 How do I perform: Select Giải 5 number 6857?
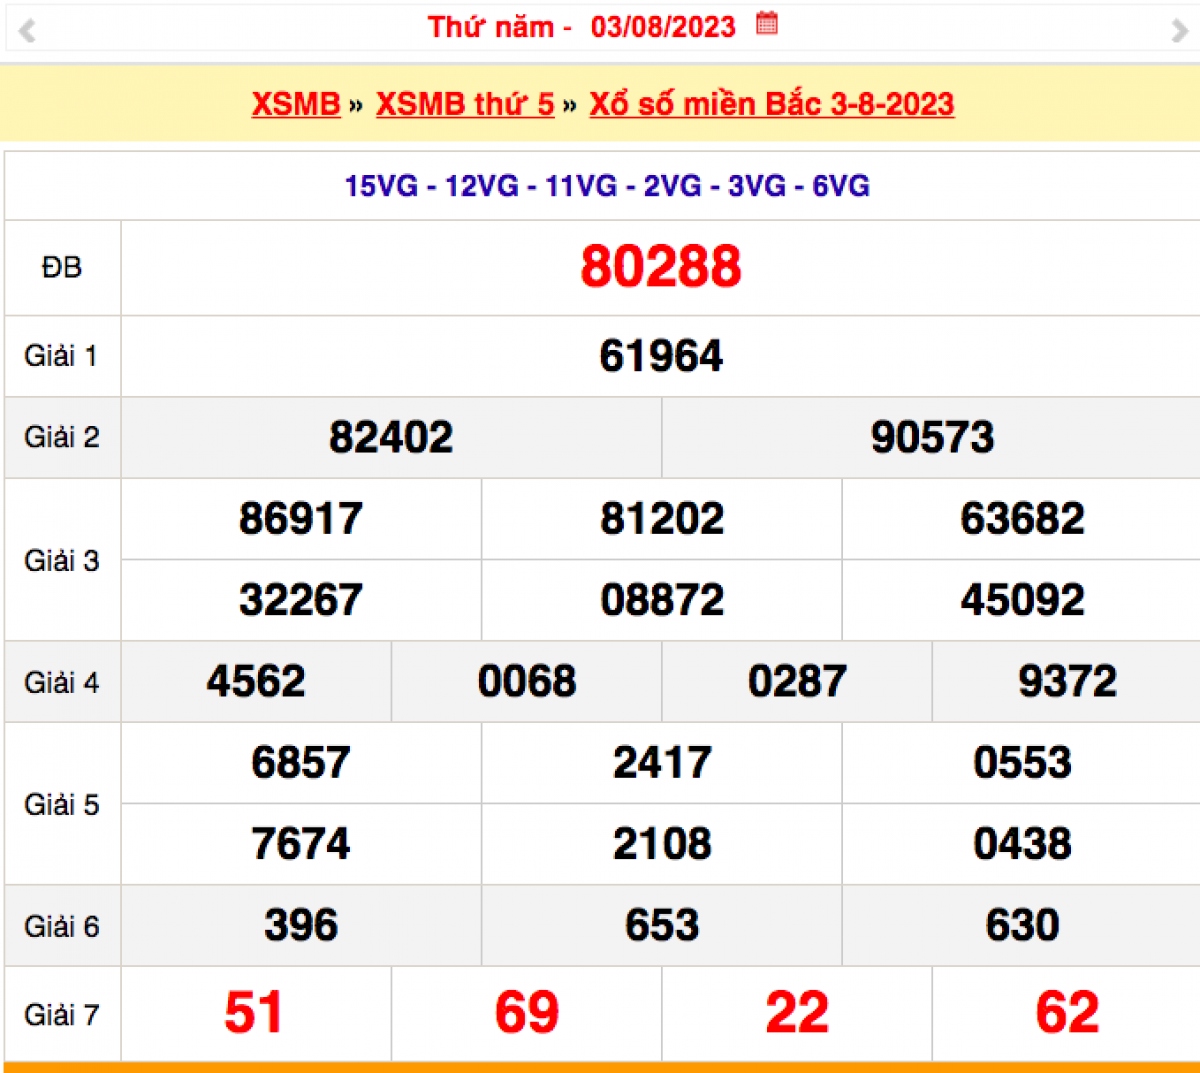pyautogui.click(x=301, y=762)
